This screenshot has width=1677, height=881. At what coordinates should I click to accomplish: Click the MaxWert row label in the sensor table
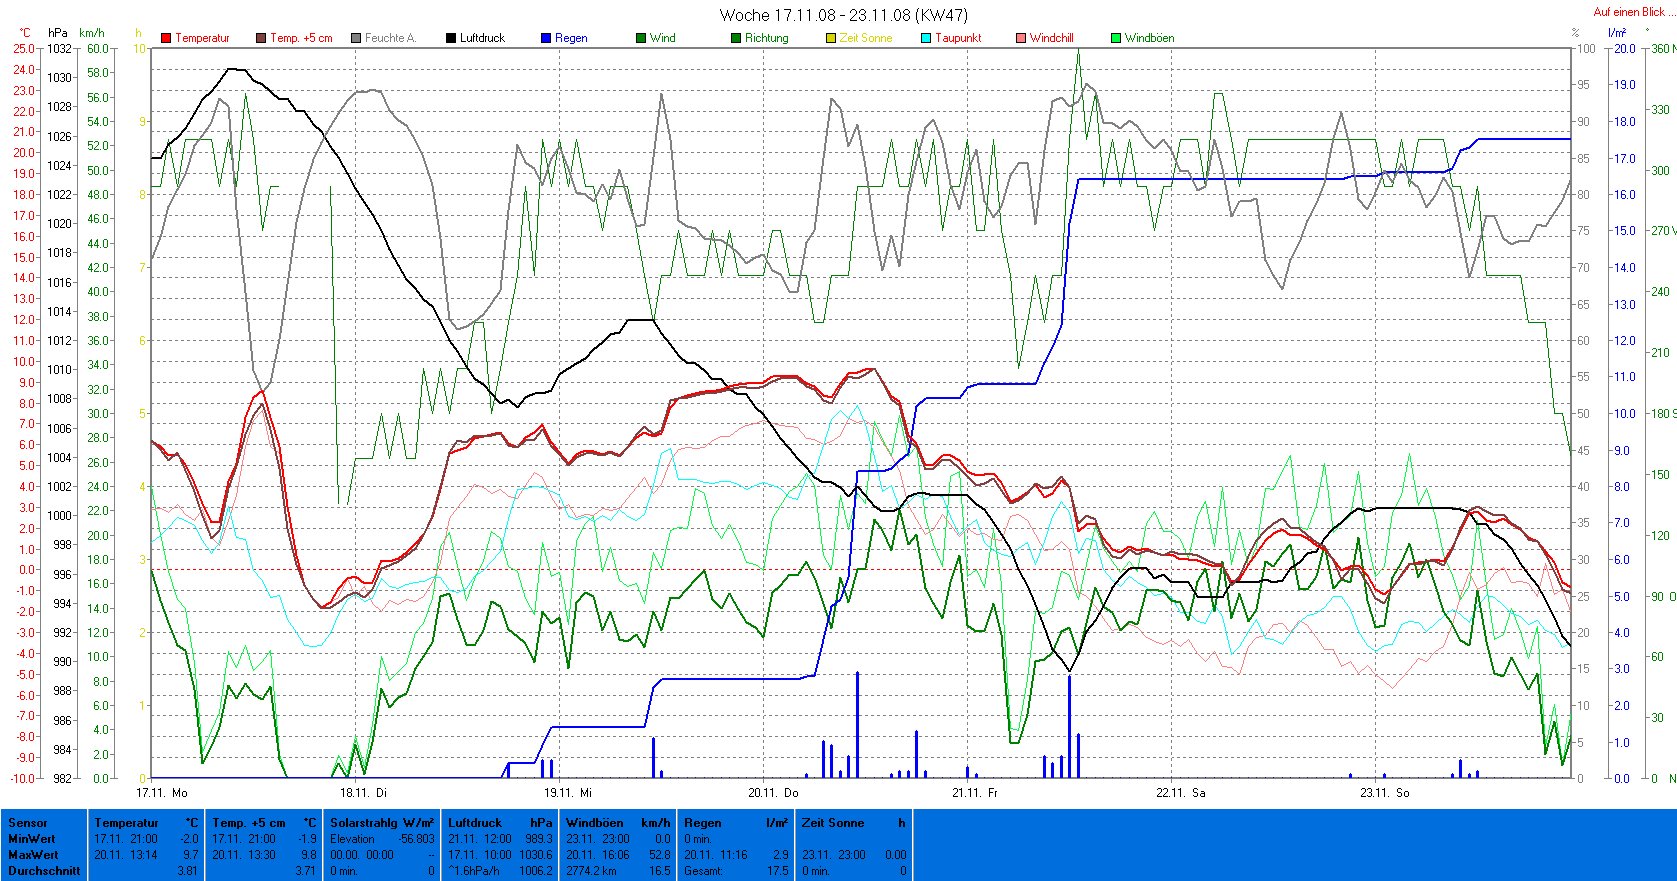point(33,855)
